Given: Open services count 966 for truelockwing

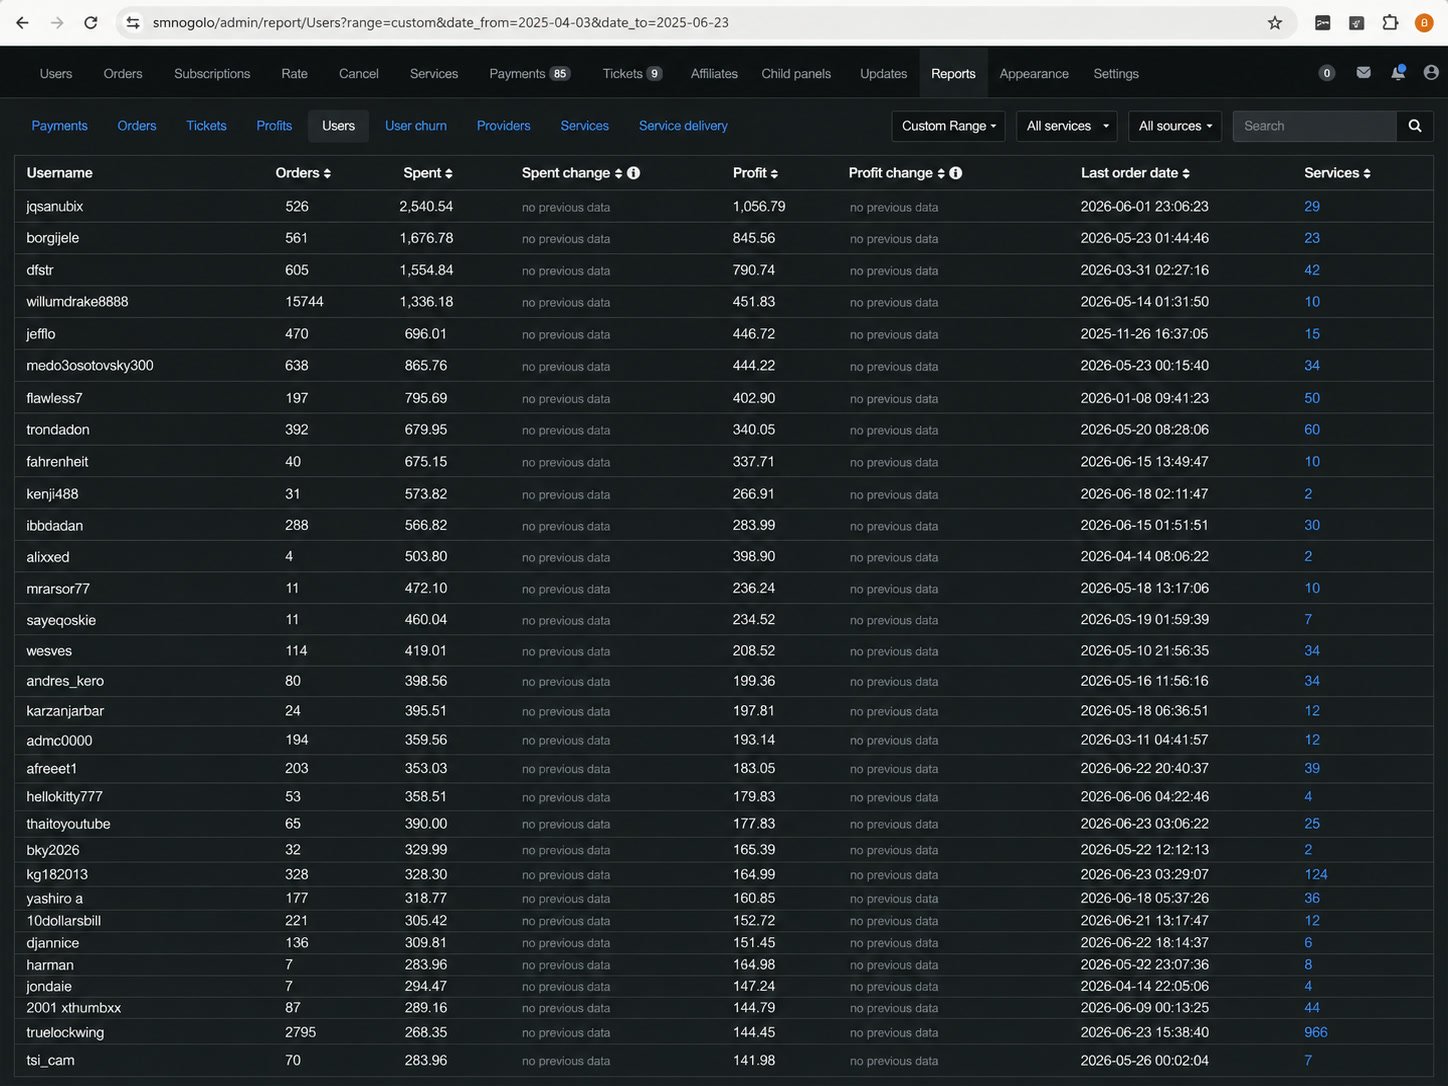Looking at the screenshot, I should point(1316,1032).
